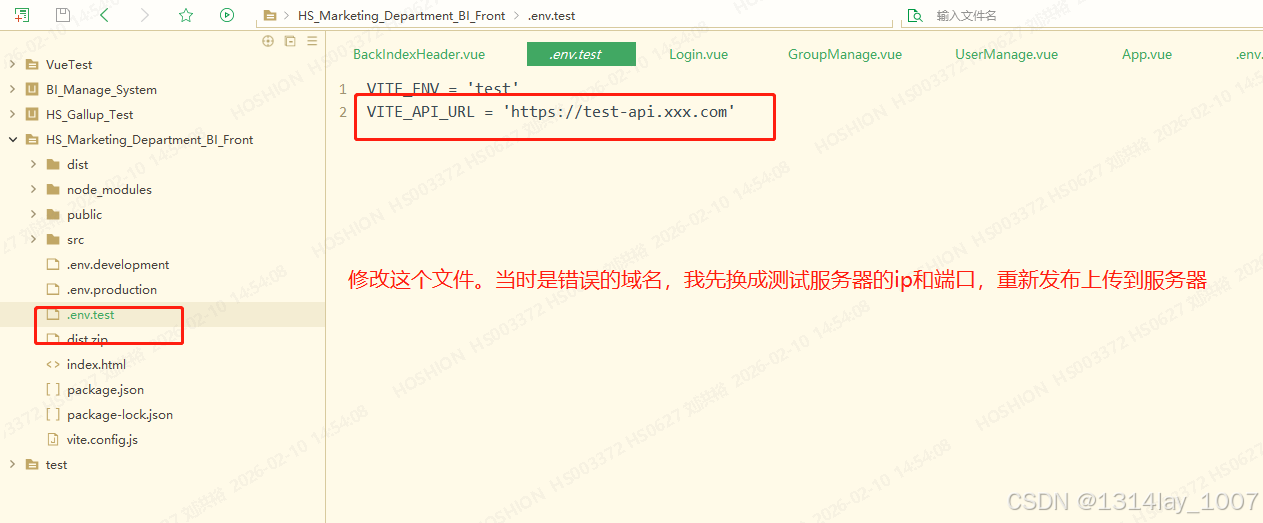The width and height of the screenshot is (1263, 523).
Task: Select the HS_Marketing_Department_BI_Front project label
Action: pyautogui.click(x=150, y=139)
